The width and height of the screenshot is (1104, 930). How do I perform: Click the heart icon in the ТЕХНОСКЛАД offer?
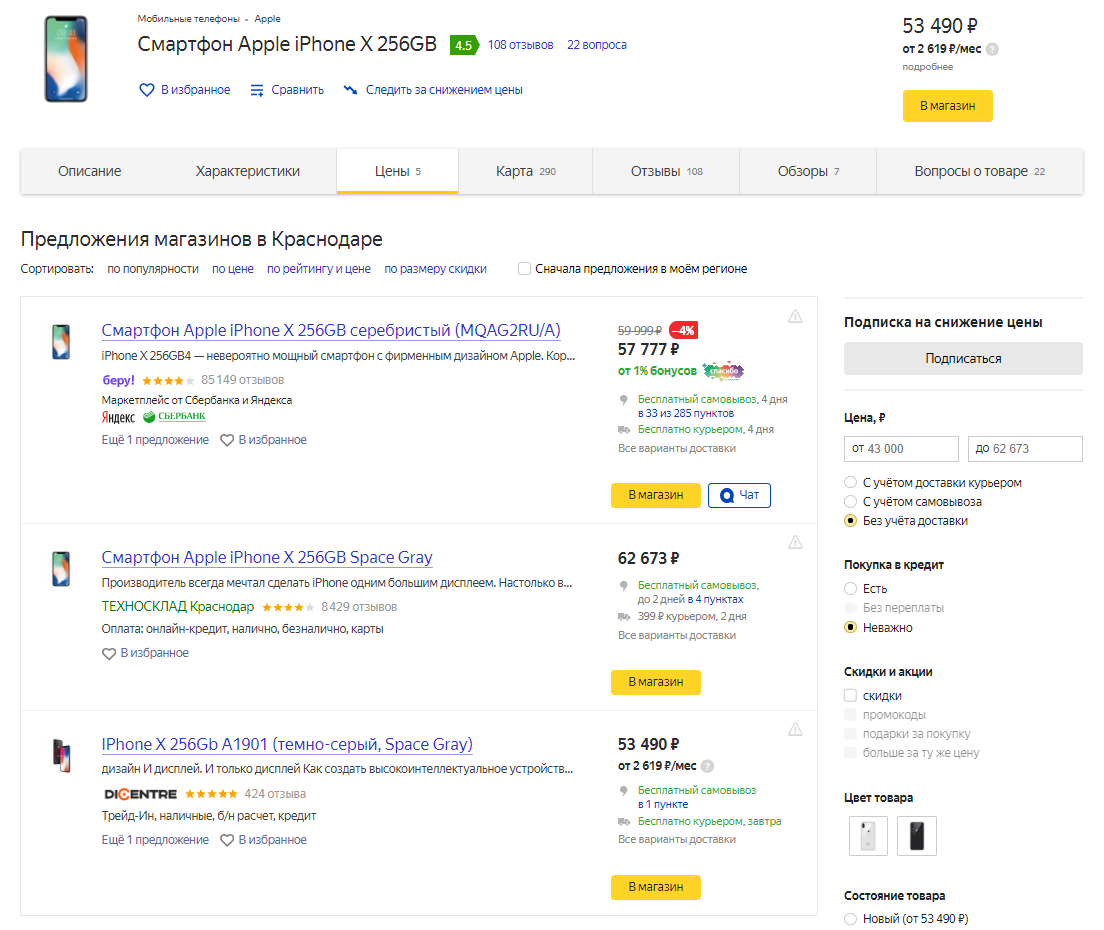point(108,653)
